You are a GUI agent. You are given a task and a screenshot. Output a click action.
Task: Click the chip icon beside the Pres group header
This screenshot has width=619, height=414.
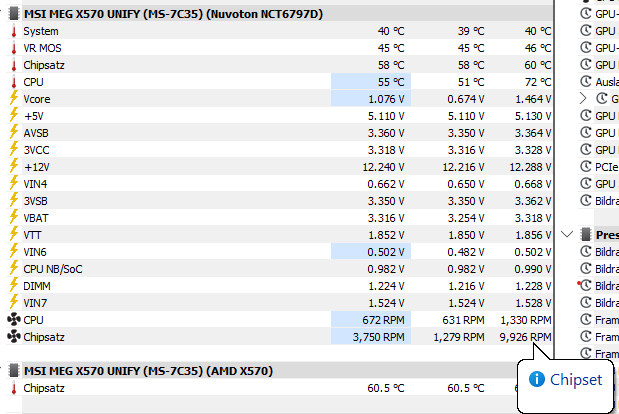tap(586, 234)
